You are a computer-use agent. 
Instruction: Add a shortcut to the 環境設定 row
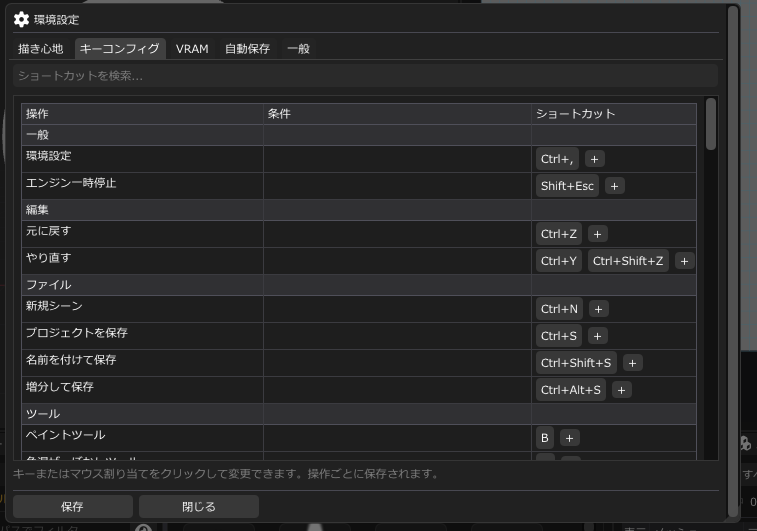(x=594, y=159)
